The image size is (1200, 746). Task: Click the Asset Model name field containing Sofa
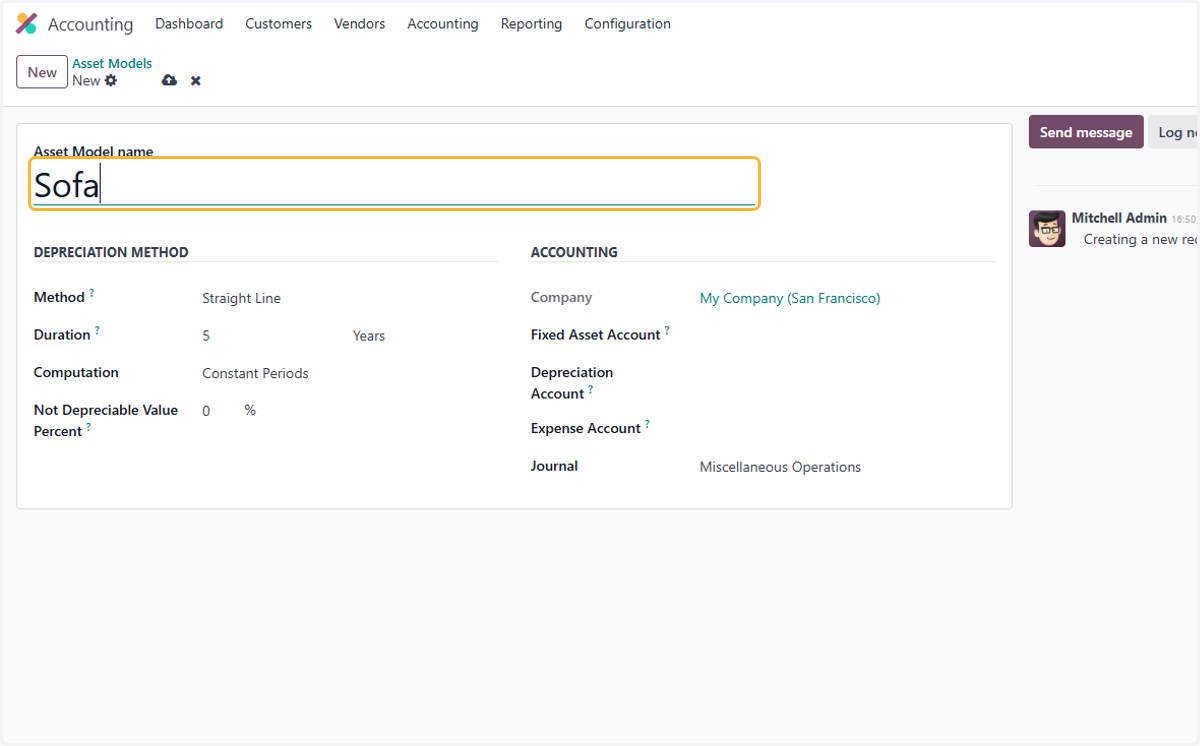pyautogui.click(x=394, y=185)
